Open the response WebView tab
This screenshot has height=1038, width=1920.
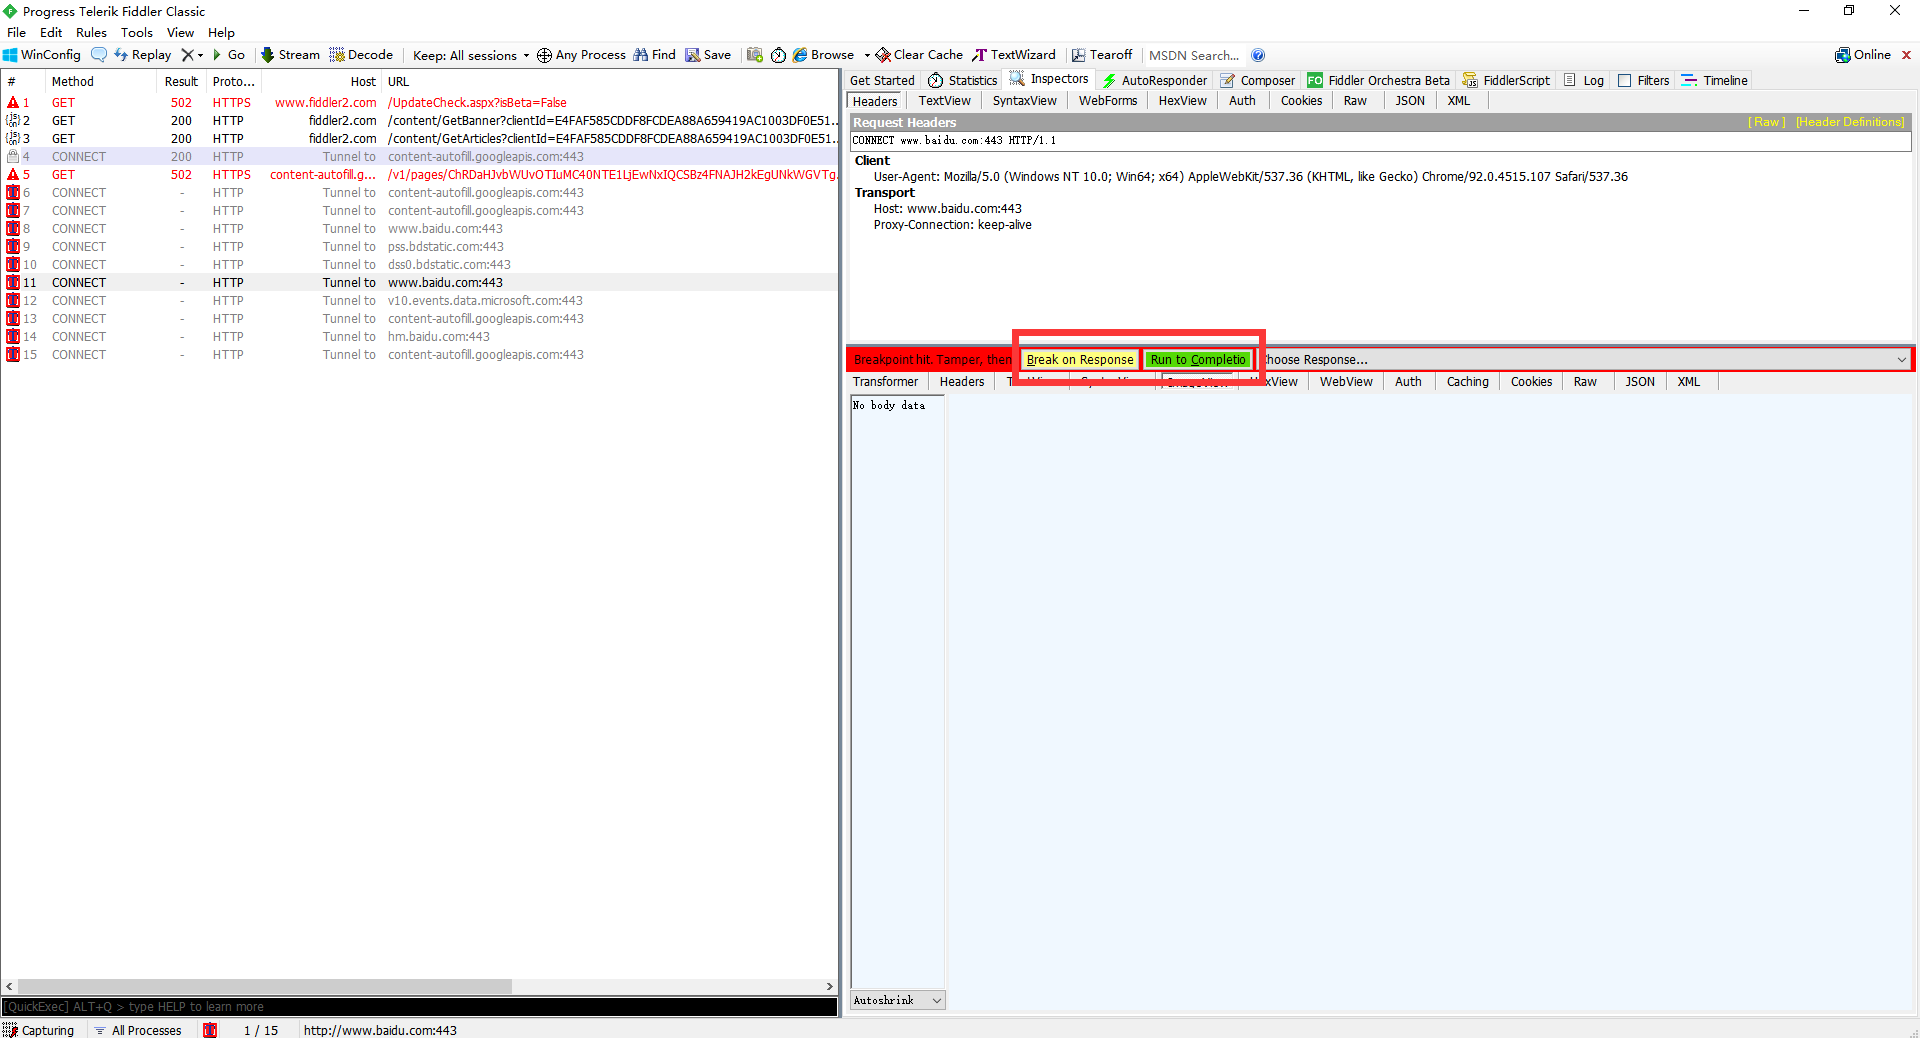[x=1346, y=381]
